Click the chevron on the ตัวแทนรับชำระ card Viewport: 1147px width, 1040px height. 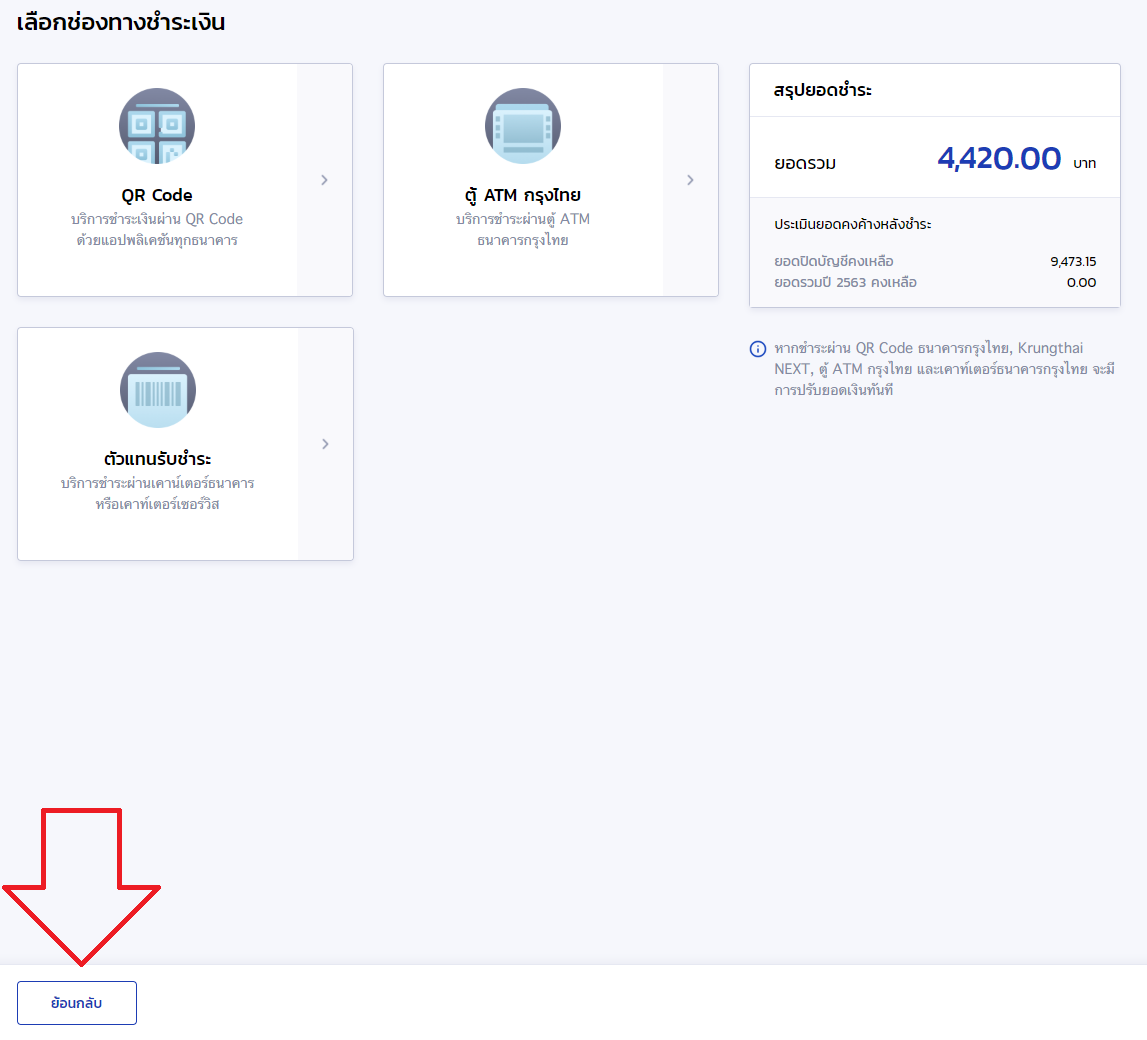point(325,444)
